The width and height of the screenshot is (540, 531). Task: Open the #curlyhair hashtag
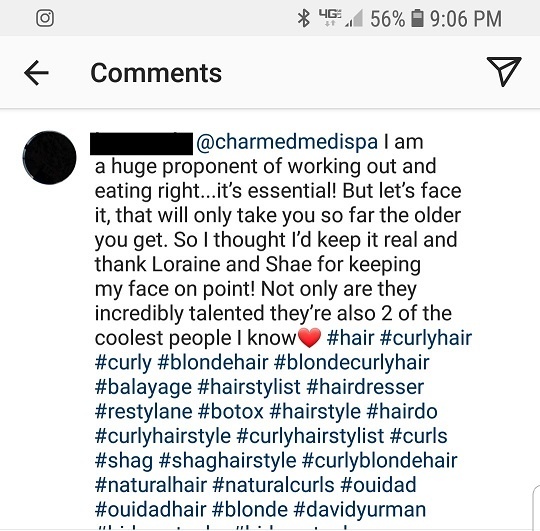[x=426, y=338]
